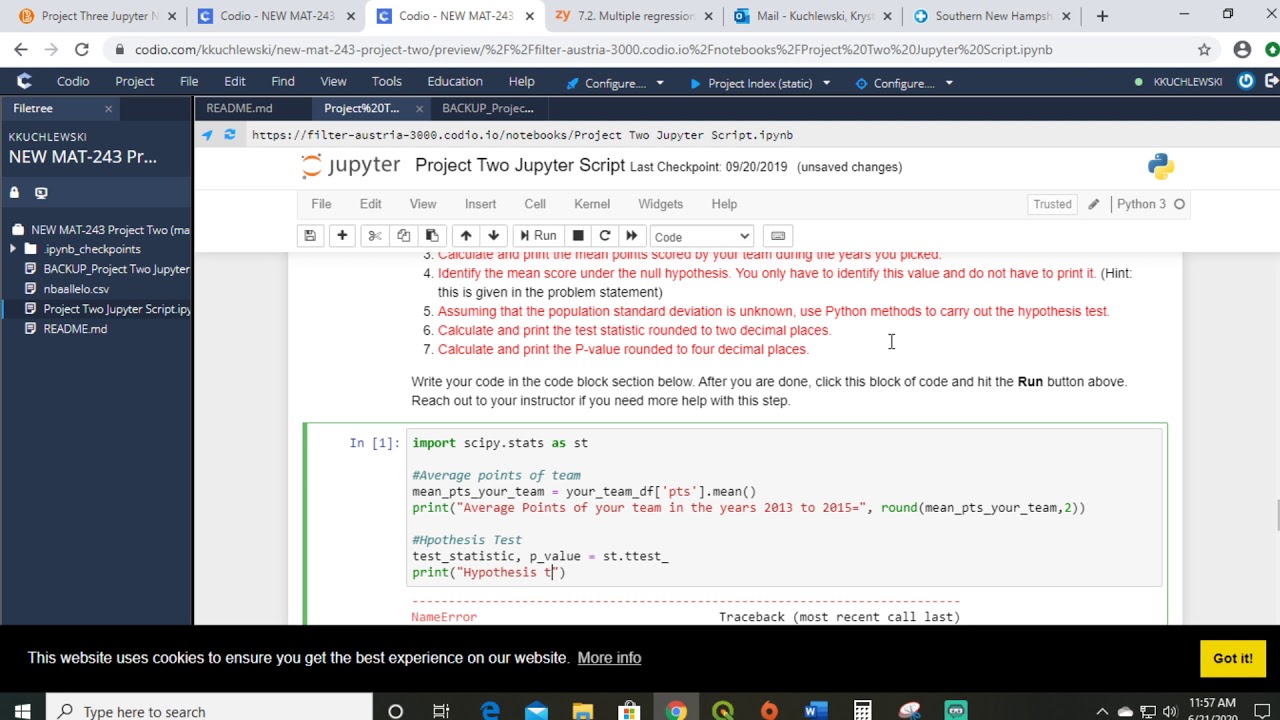Open the Calculator from the taskbar
Image resolution: width=1280 pixels, height=720 pixels.
pyautogui.click(x=862, y=711)
